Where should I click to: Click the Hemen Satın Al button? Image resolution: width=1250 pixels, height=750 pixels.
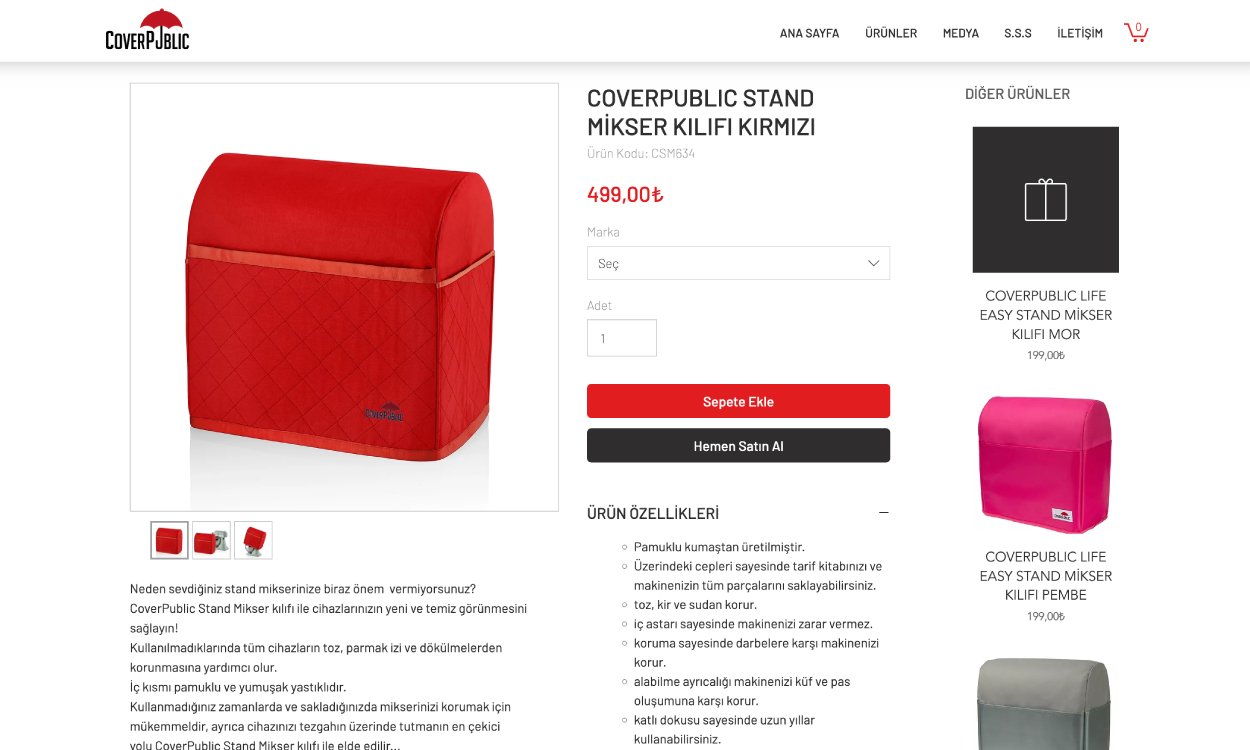(x=738, y=446)
